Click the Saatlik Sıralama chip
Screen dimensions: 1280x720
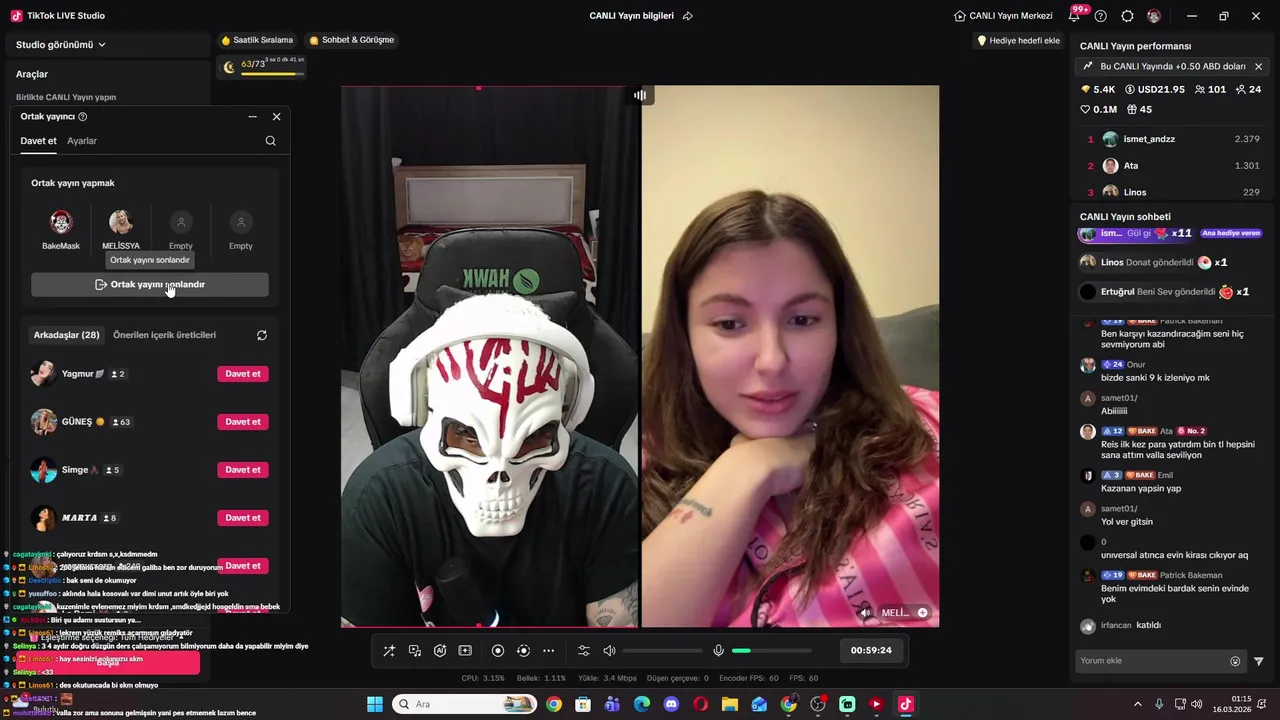coord(257,40)
